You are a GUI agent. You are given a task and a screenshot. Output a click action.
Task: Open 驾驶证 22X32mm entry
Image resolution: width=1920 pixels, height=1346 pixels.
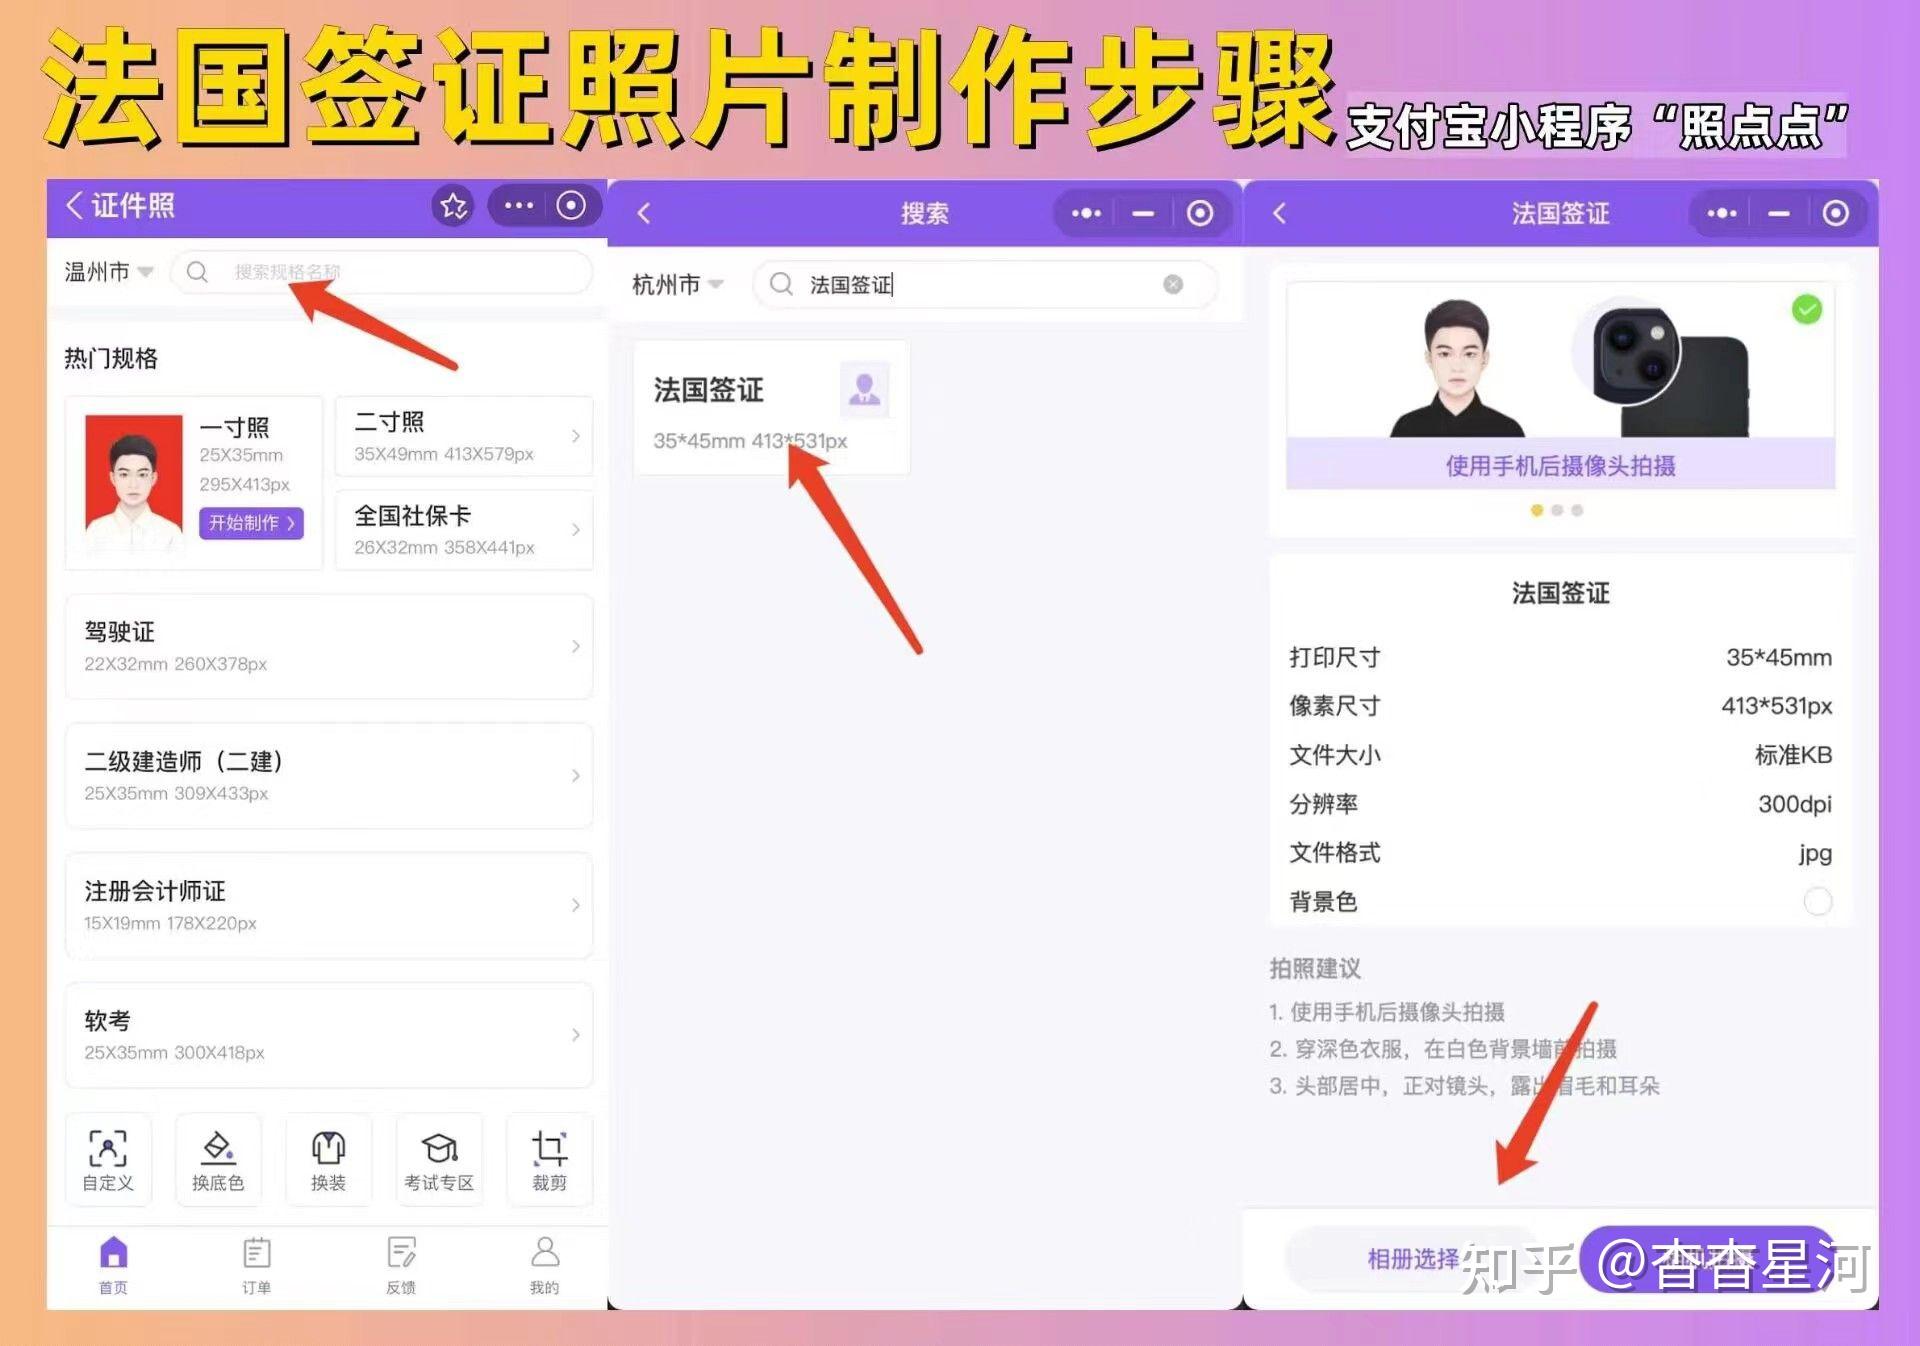[329, 646]
